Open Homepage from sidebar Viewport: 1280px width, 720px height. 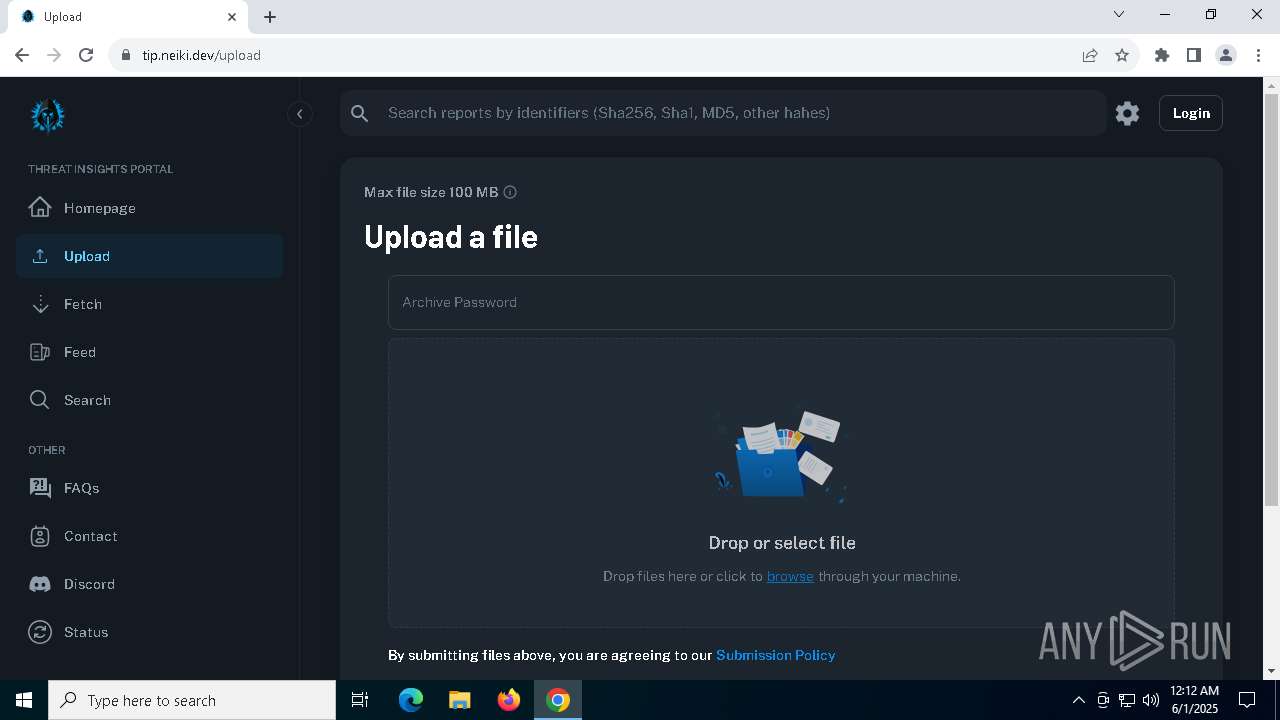coord(149,208)
